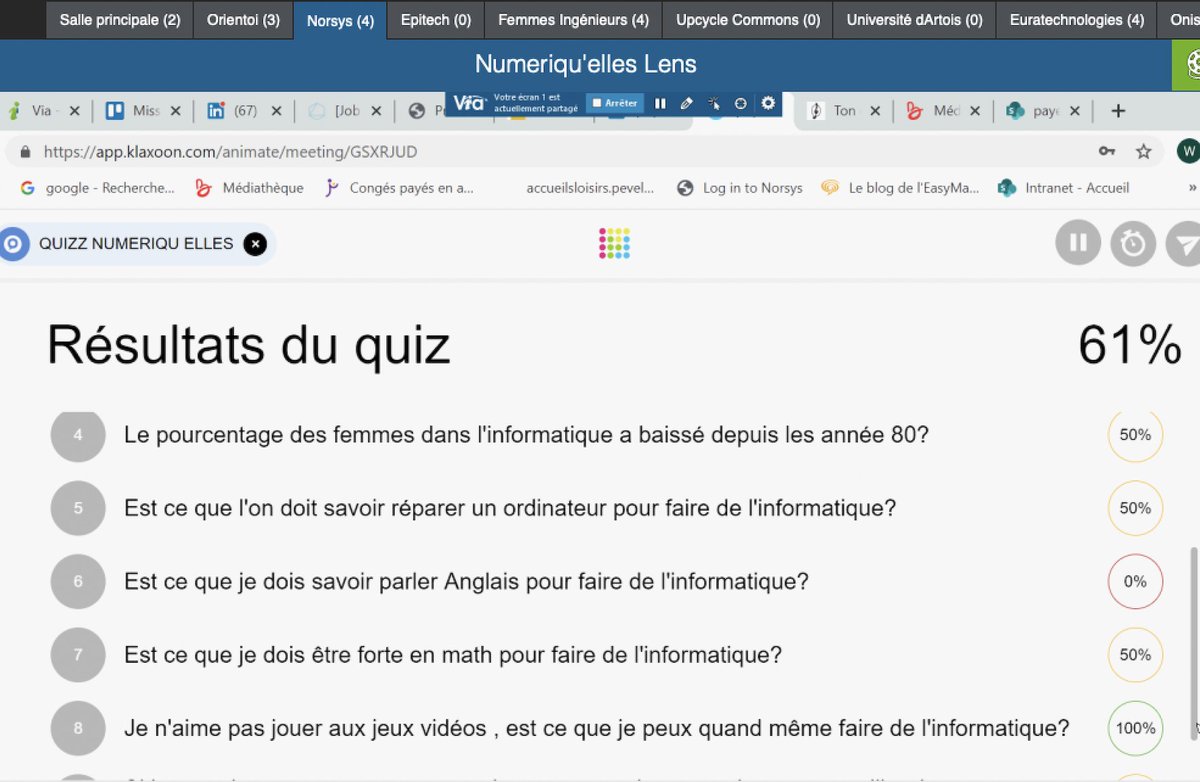Viewport: 1200px width, 782px height.
Task: Stop screen sharing with the Arrêter button
Action: tap(615, 103)
